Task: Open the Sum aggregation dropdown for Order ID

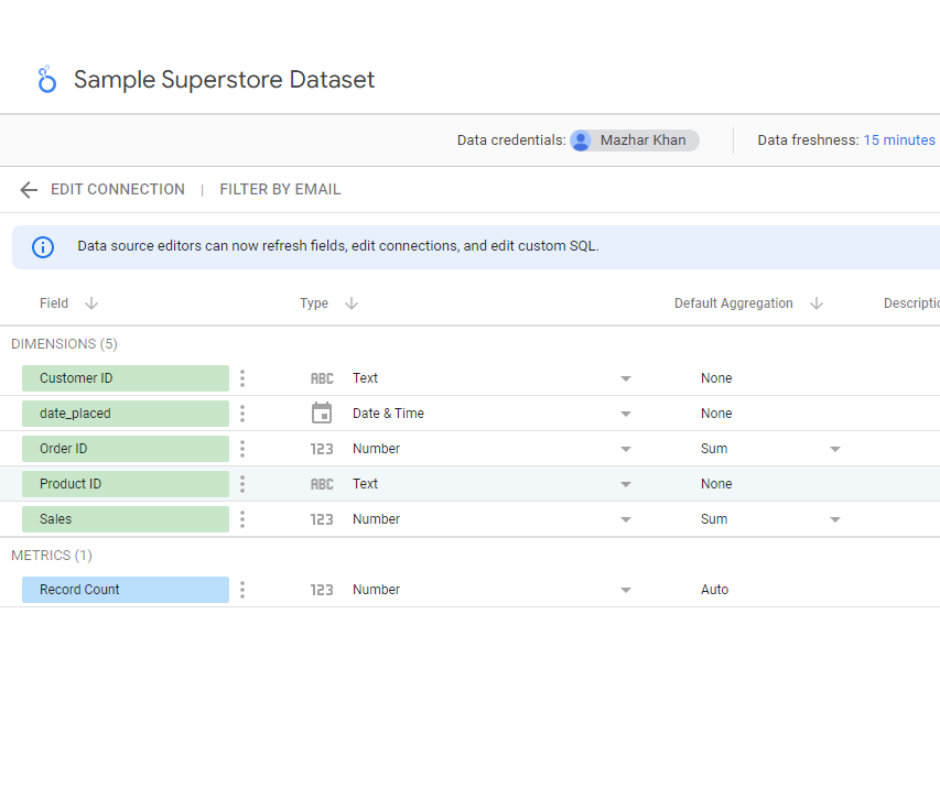Action: [x=835, y=450]
